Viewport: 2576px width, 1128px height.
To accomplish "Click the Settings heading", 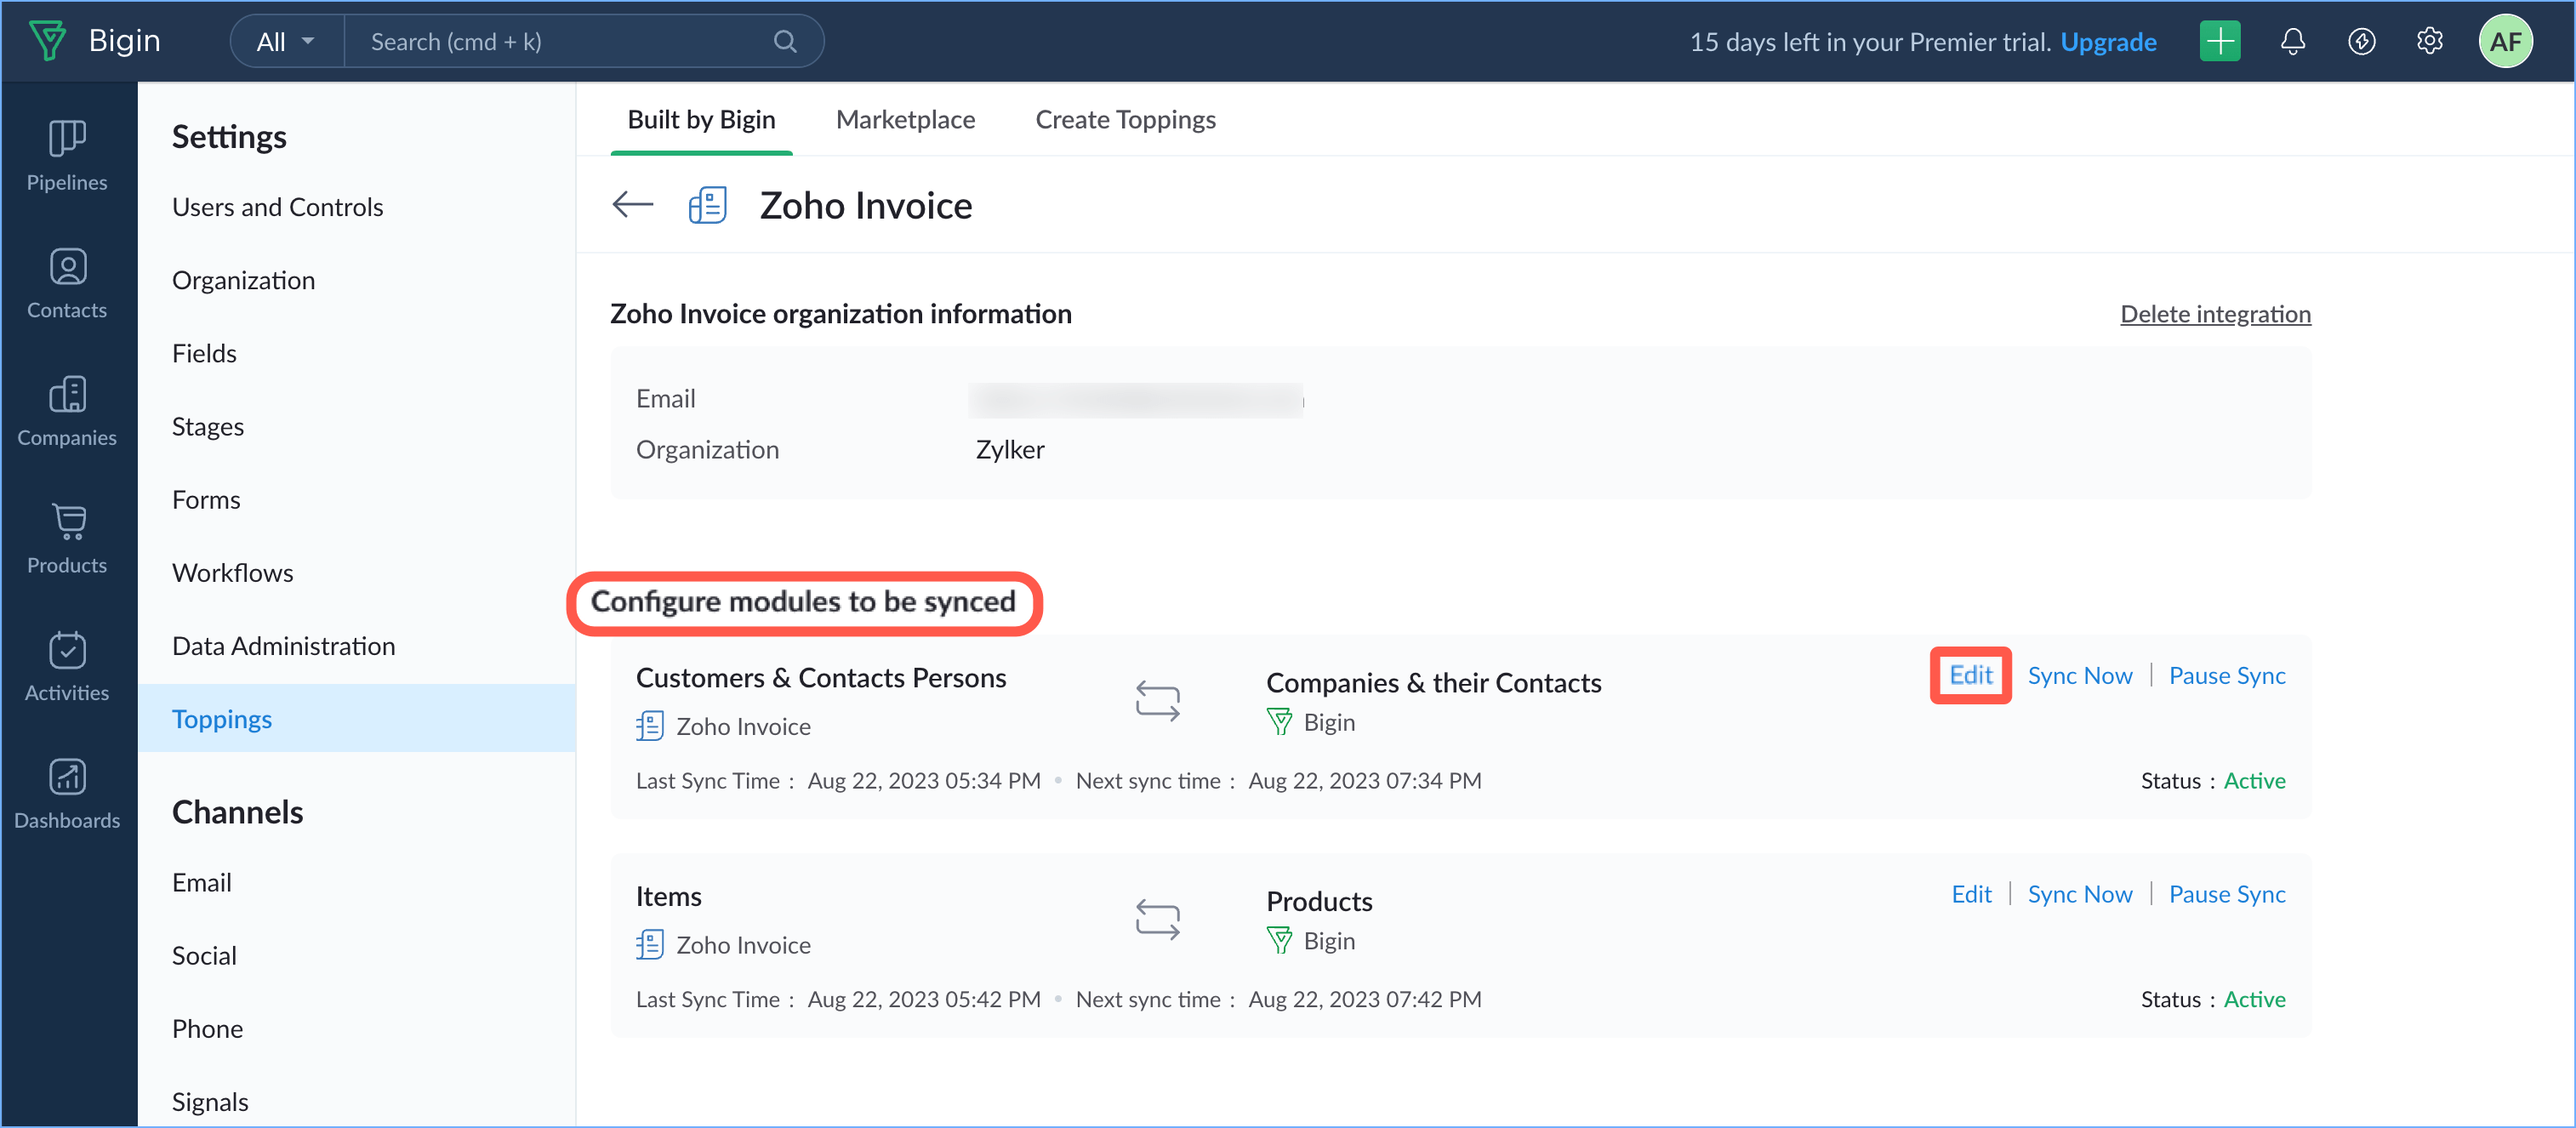I will coord(229,136).
